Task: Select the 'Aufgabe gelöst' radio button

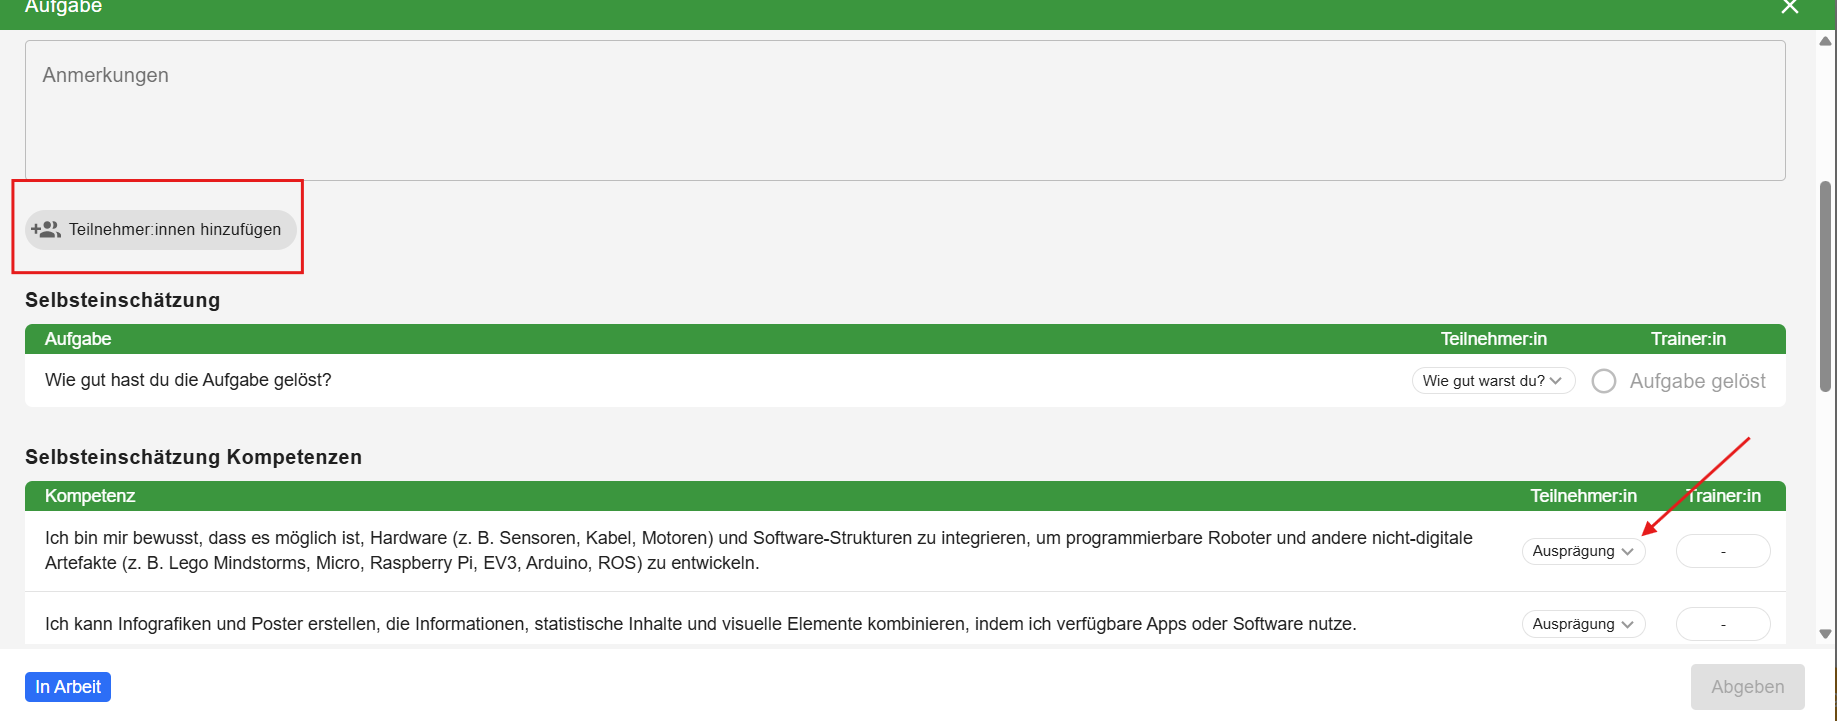Action: (x=1604, y=381)
